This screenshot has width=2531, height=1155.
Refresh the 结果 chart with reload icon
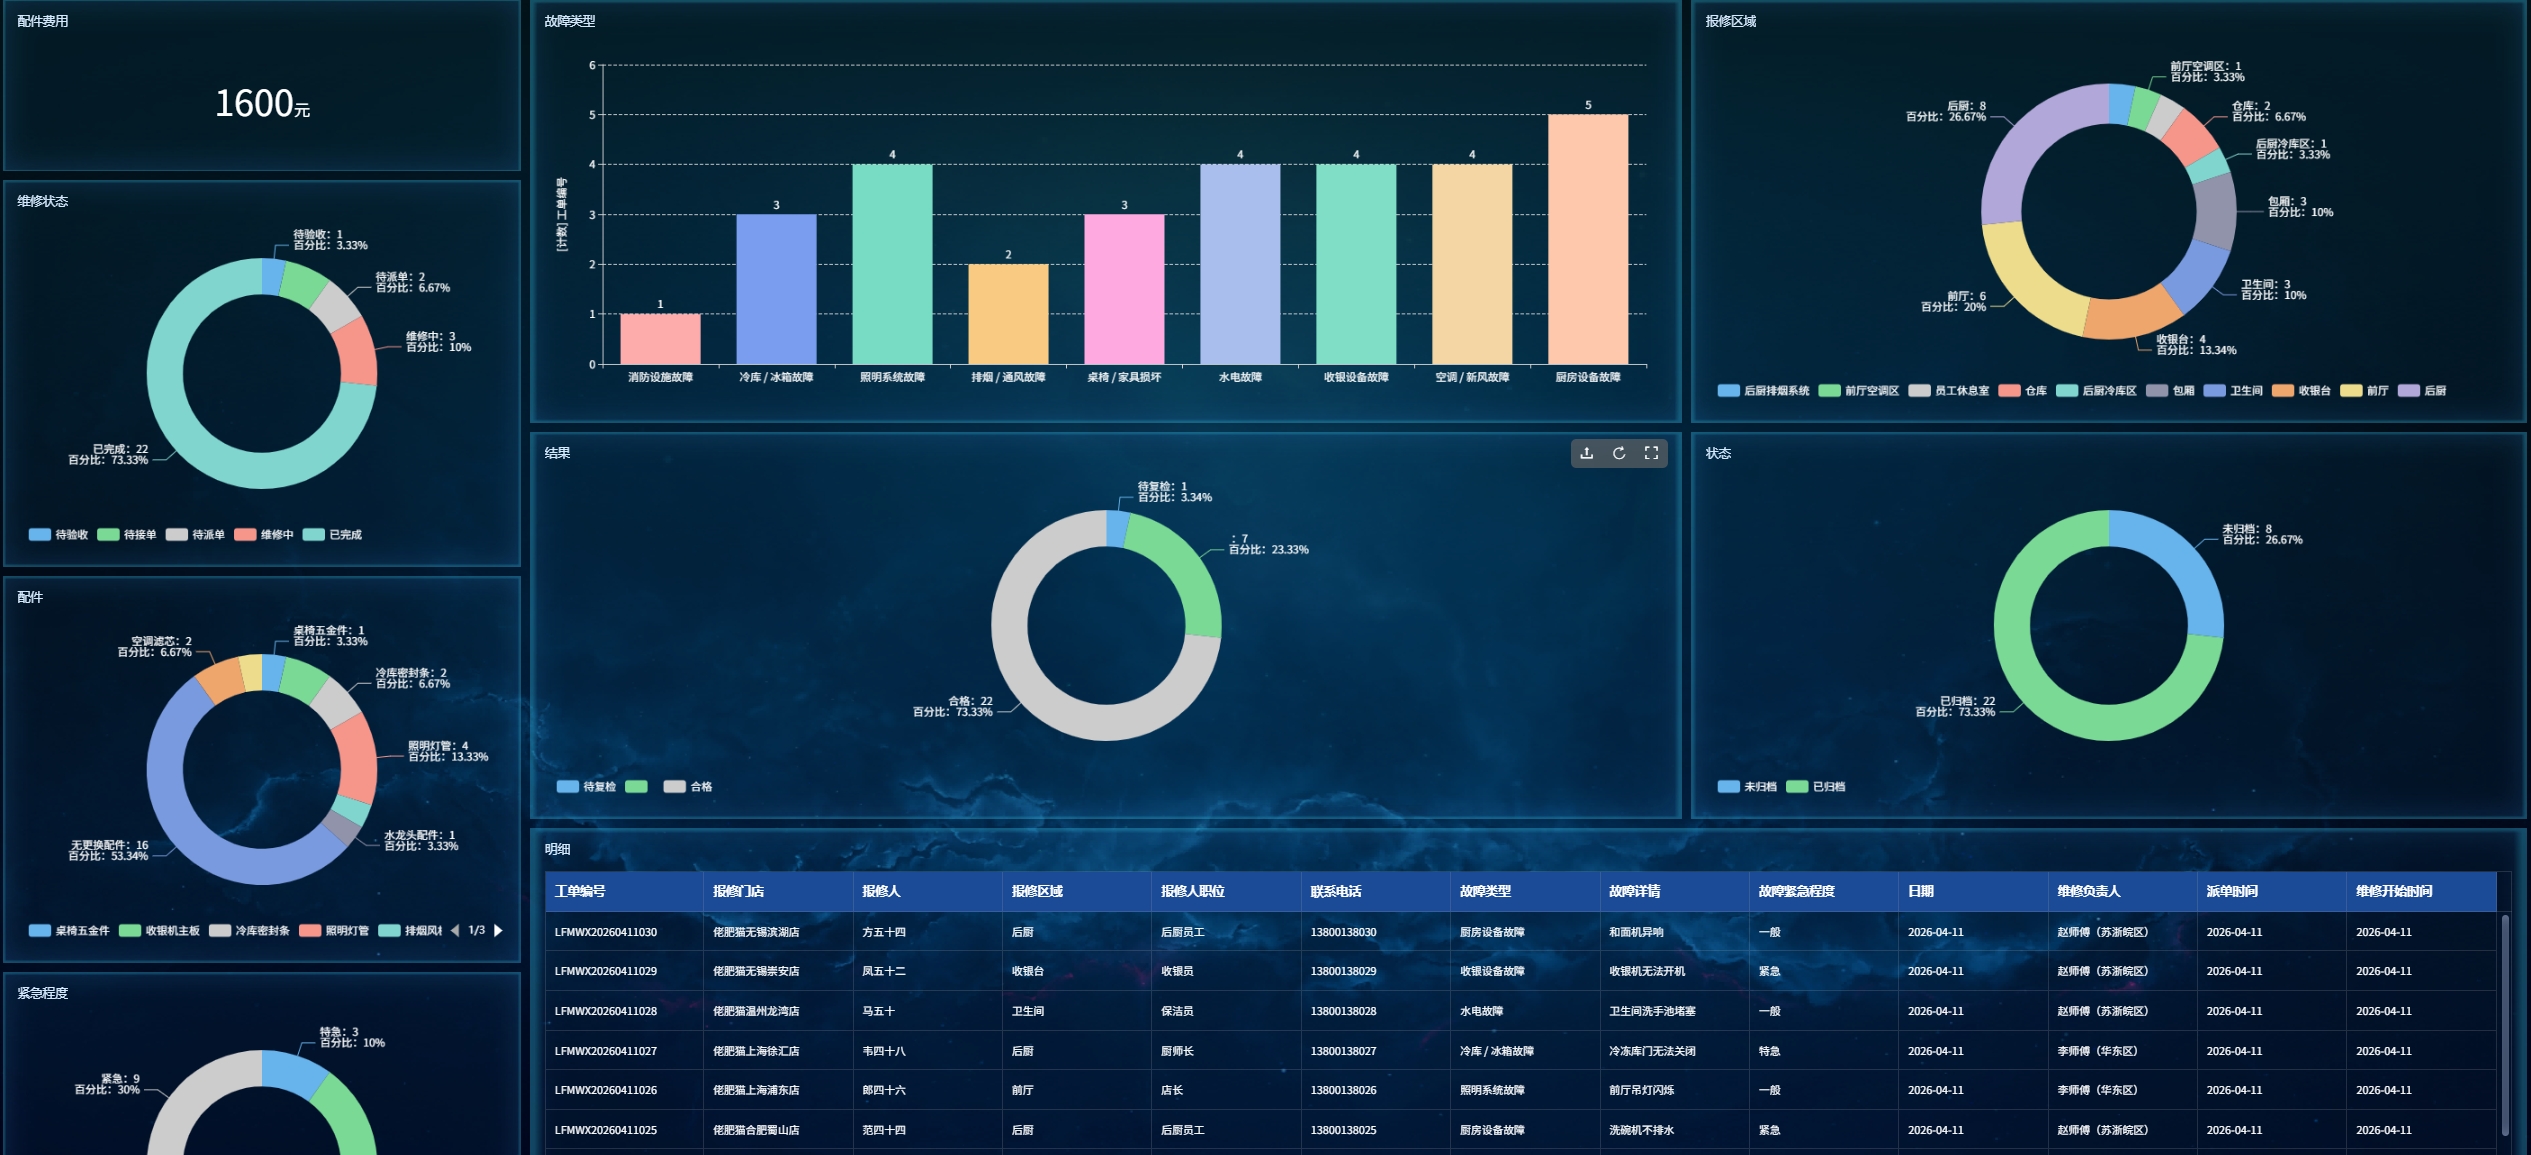[x=1619, y=453]
